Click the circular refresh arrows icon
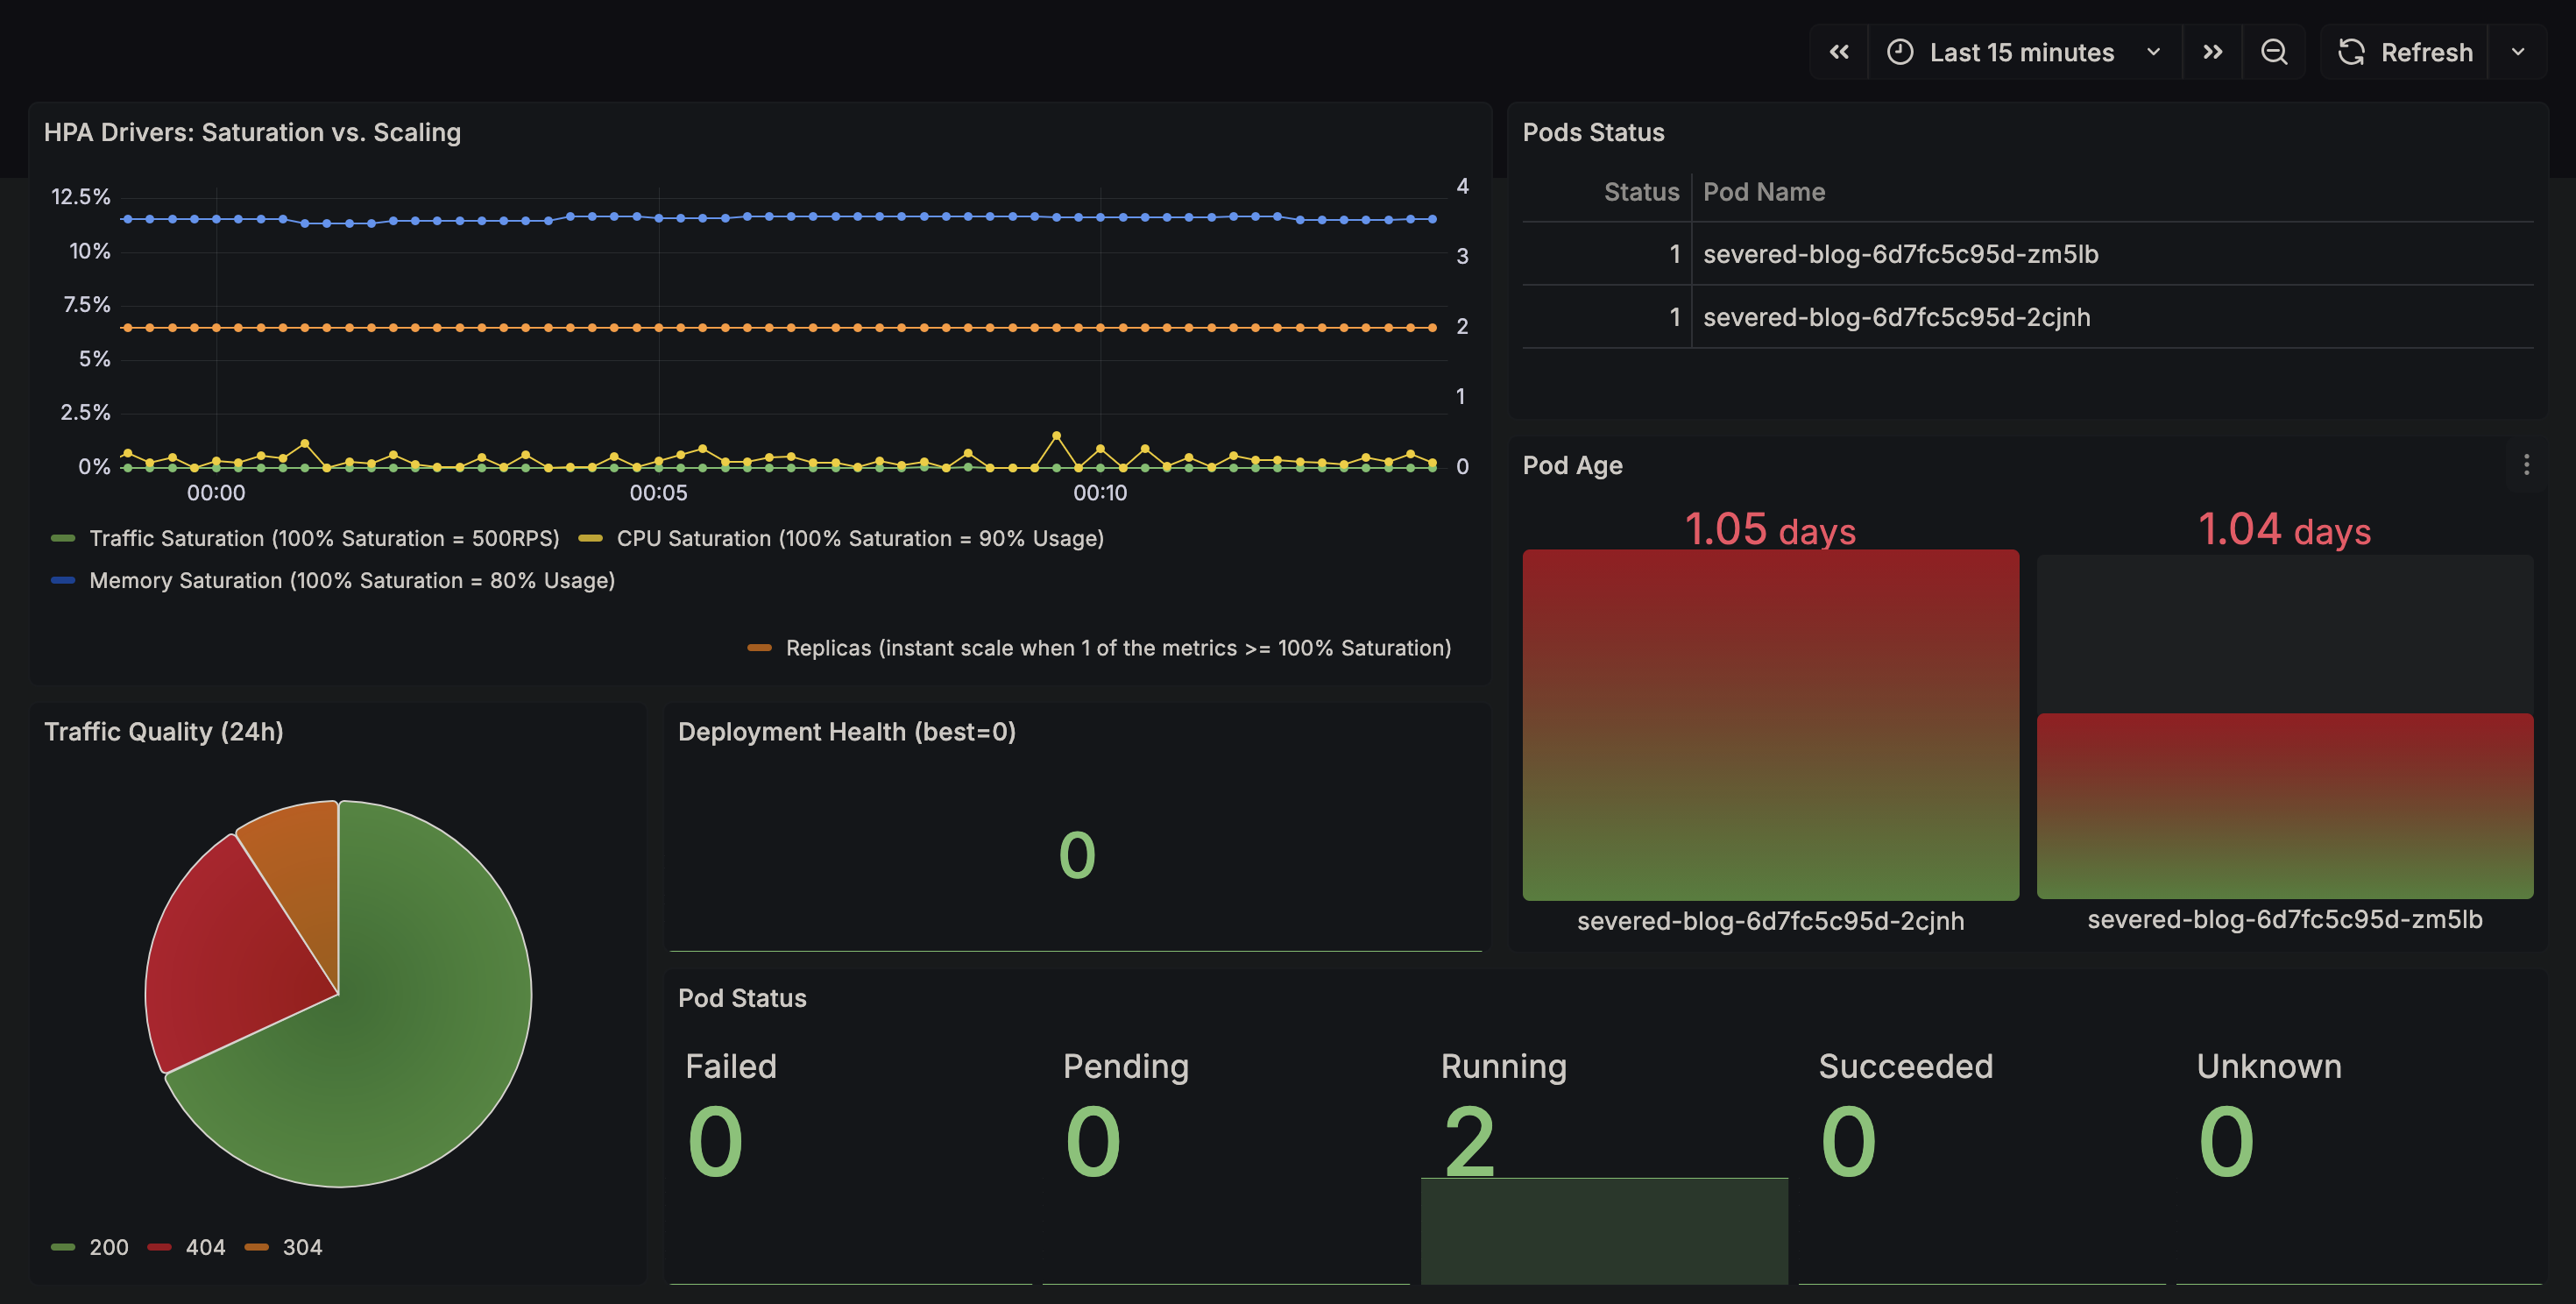The width and height of the screenshot is (2576, 1304). (2351, 52)
